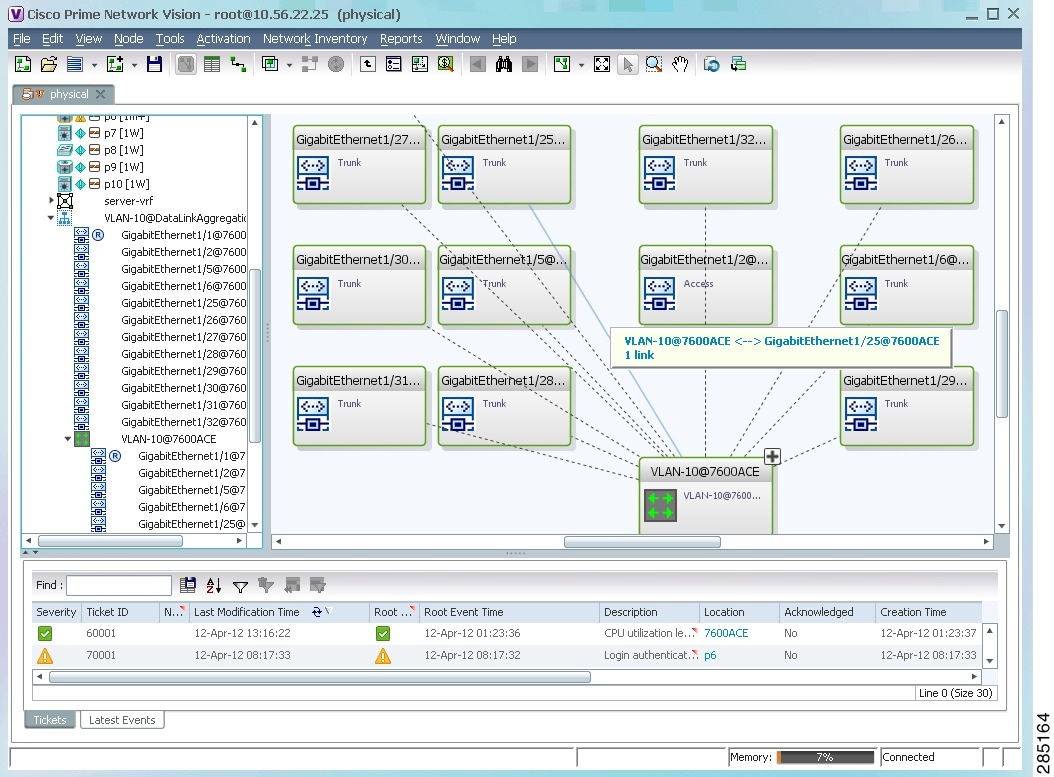Click the funnel Filter icon in tickets toolbar

pos(240,586)
